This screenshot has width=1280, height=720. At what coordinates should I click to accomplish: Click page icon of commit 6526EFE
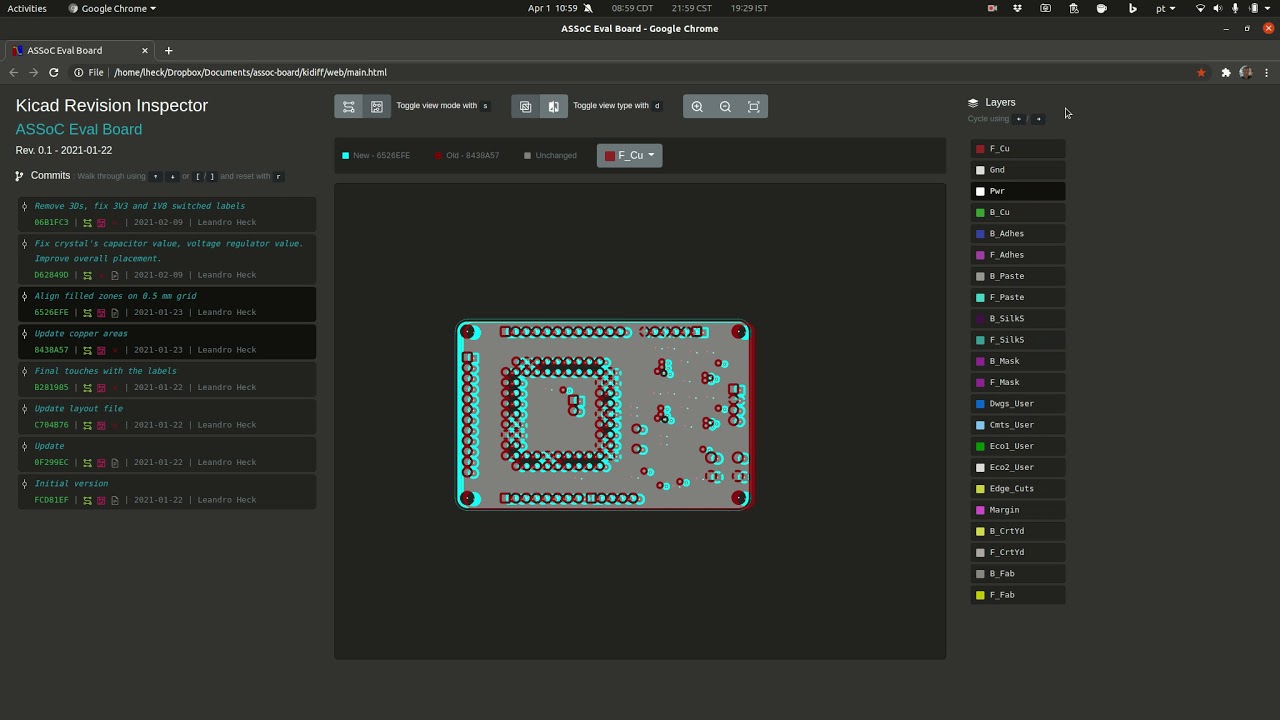coord(115,312)
